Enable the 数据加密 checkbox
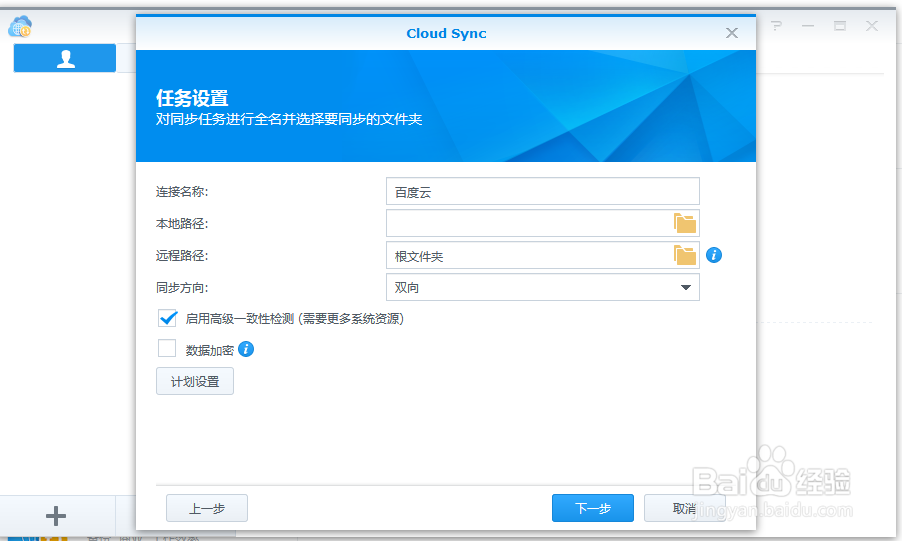This screenshot has width=902, height=541. click(x=167, y=348)
